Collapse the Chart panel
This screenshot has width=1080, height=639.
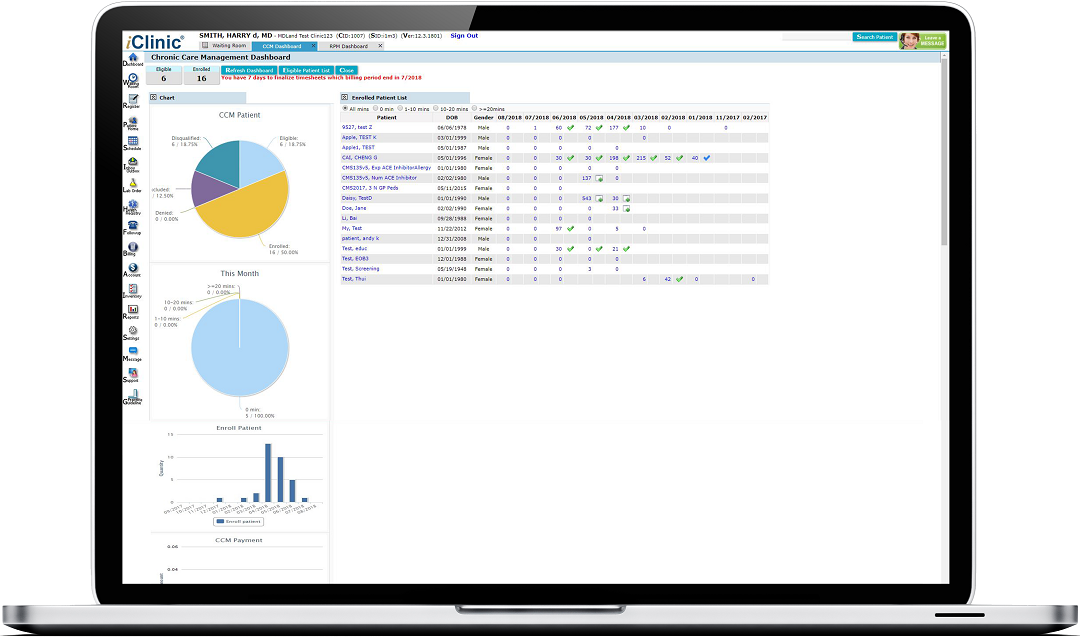pos(154,98)
